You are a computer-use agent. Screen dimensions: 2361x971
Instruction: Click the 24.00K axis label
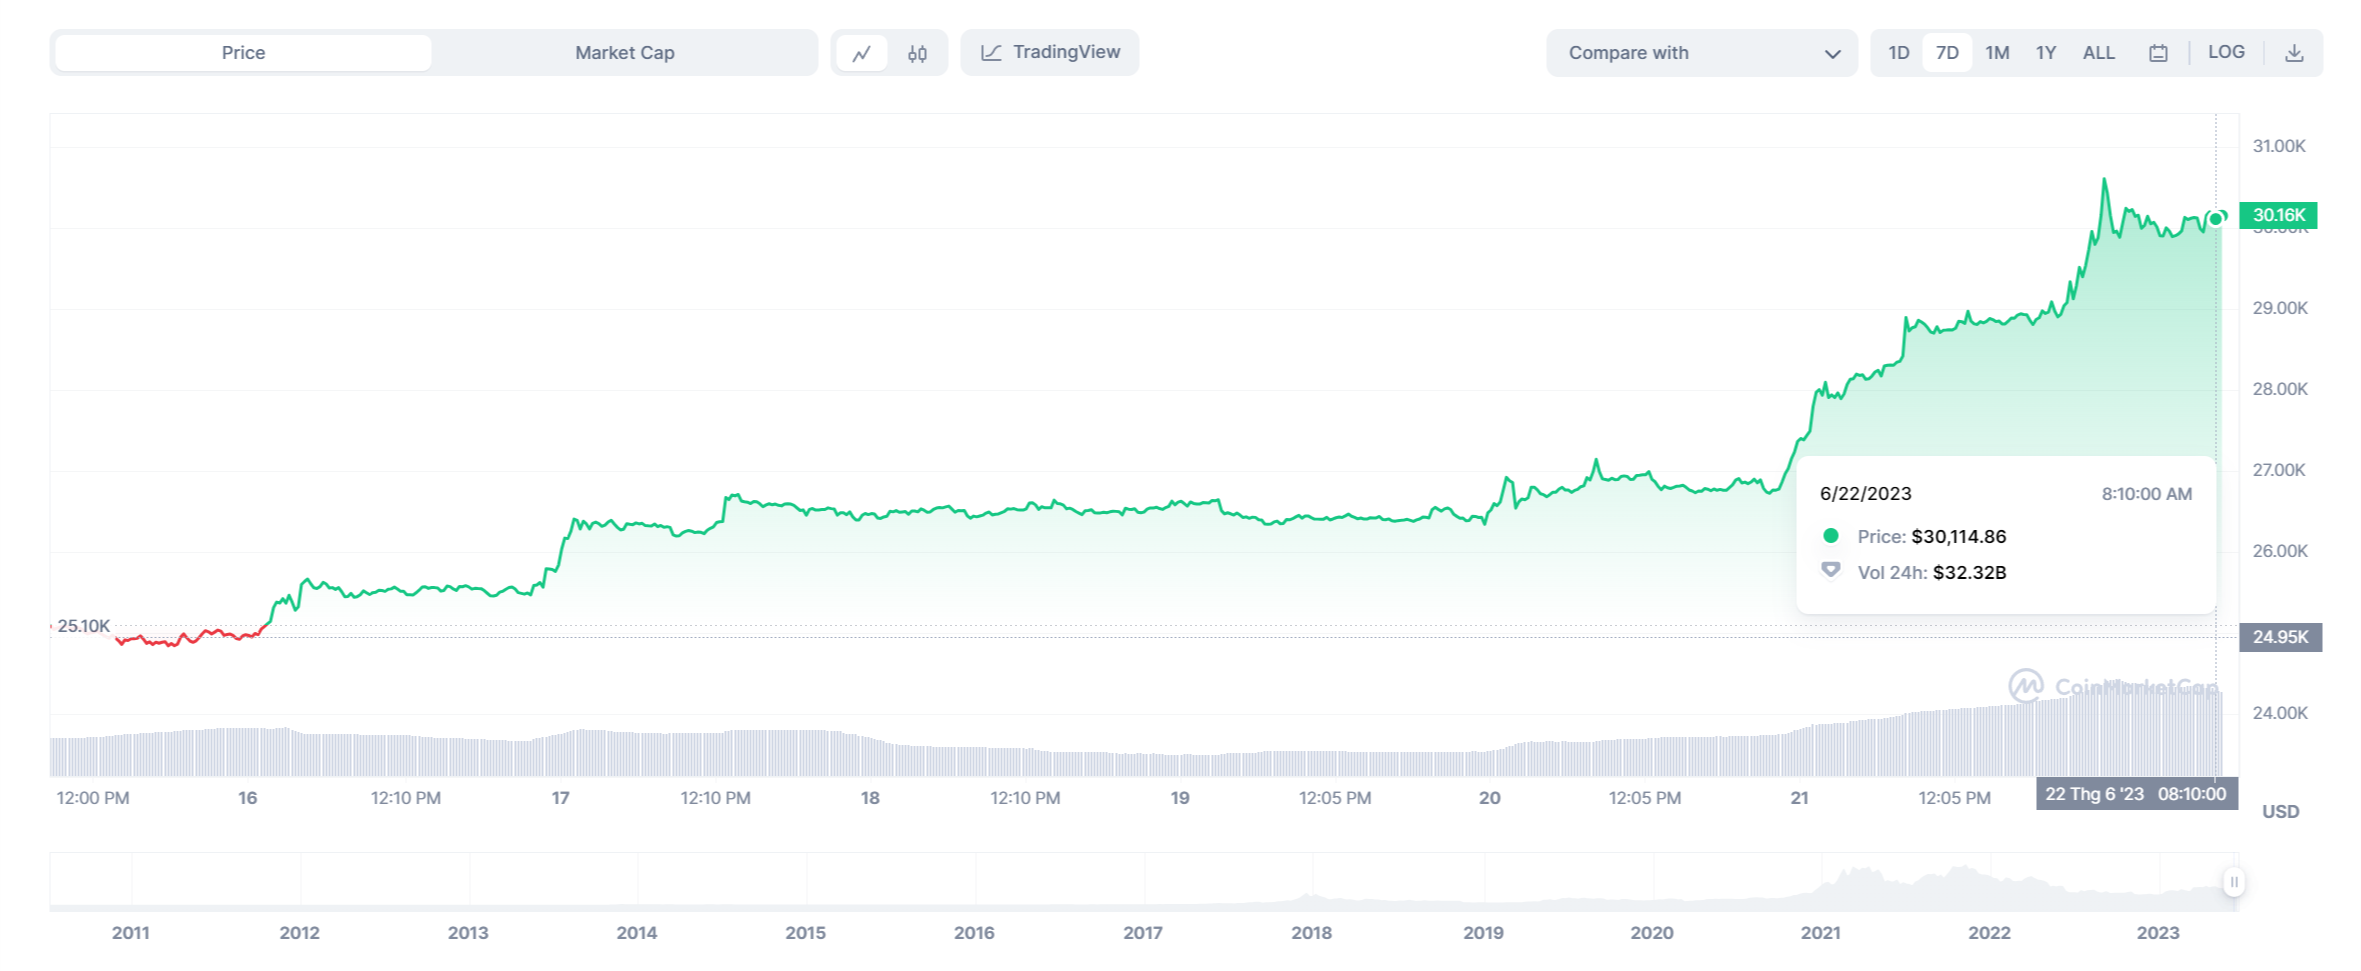[x=2279, y=713]
